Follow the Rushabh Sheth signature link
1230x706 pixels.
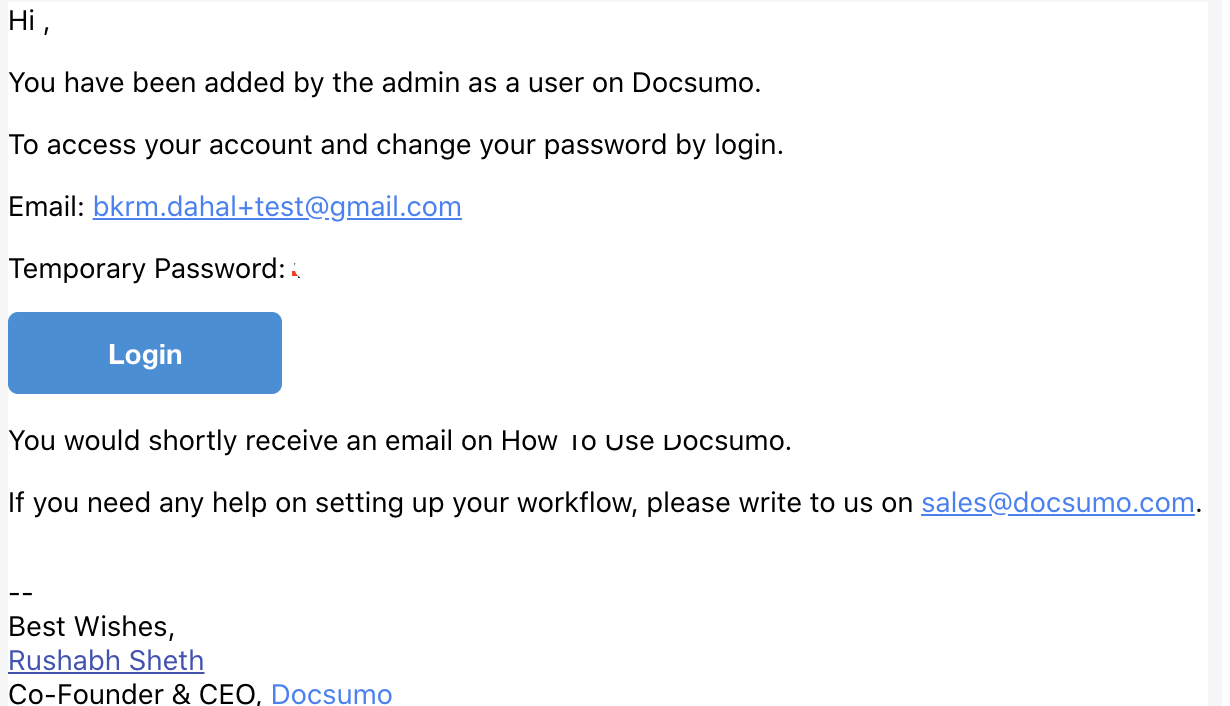(106, 661)
